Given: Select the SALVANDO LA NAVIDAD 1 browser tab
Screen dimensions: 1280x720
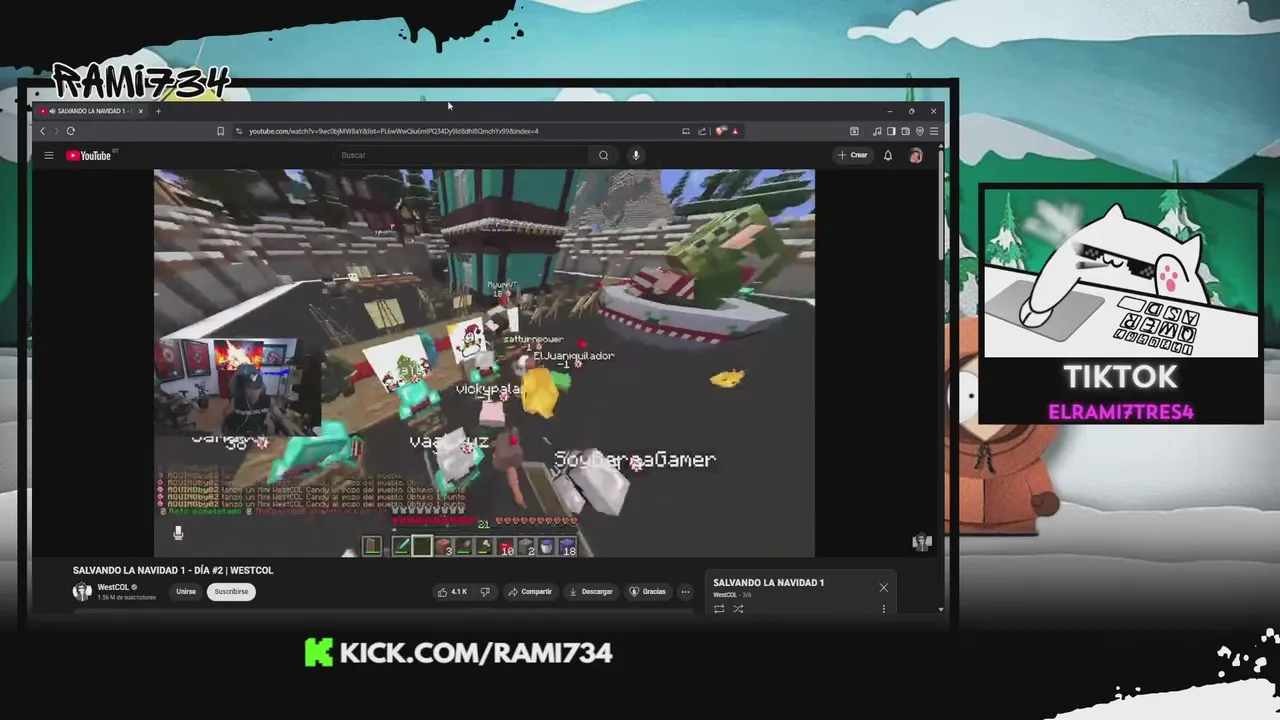Looking at the screenshot, I should 90,111.
